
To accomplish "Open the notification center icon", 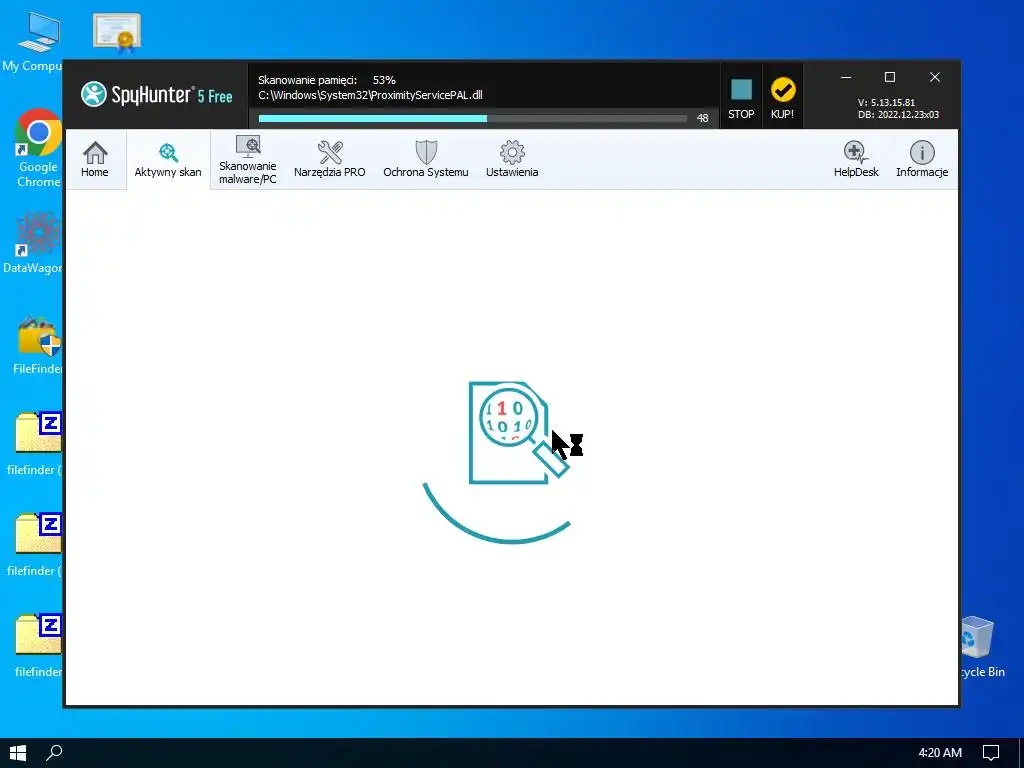I will tap(991, 753).
